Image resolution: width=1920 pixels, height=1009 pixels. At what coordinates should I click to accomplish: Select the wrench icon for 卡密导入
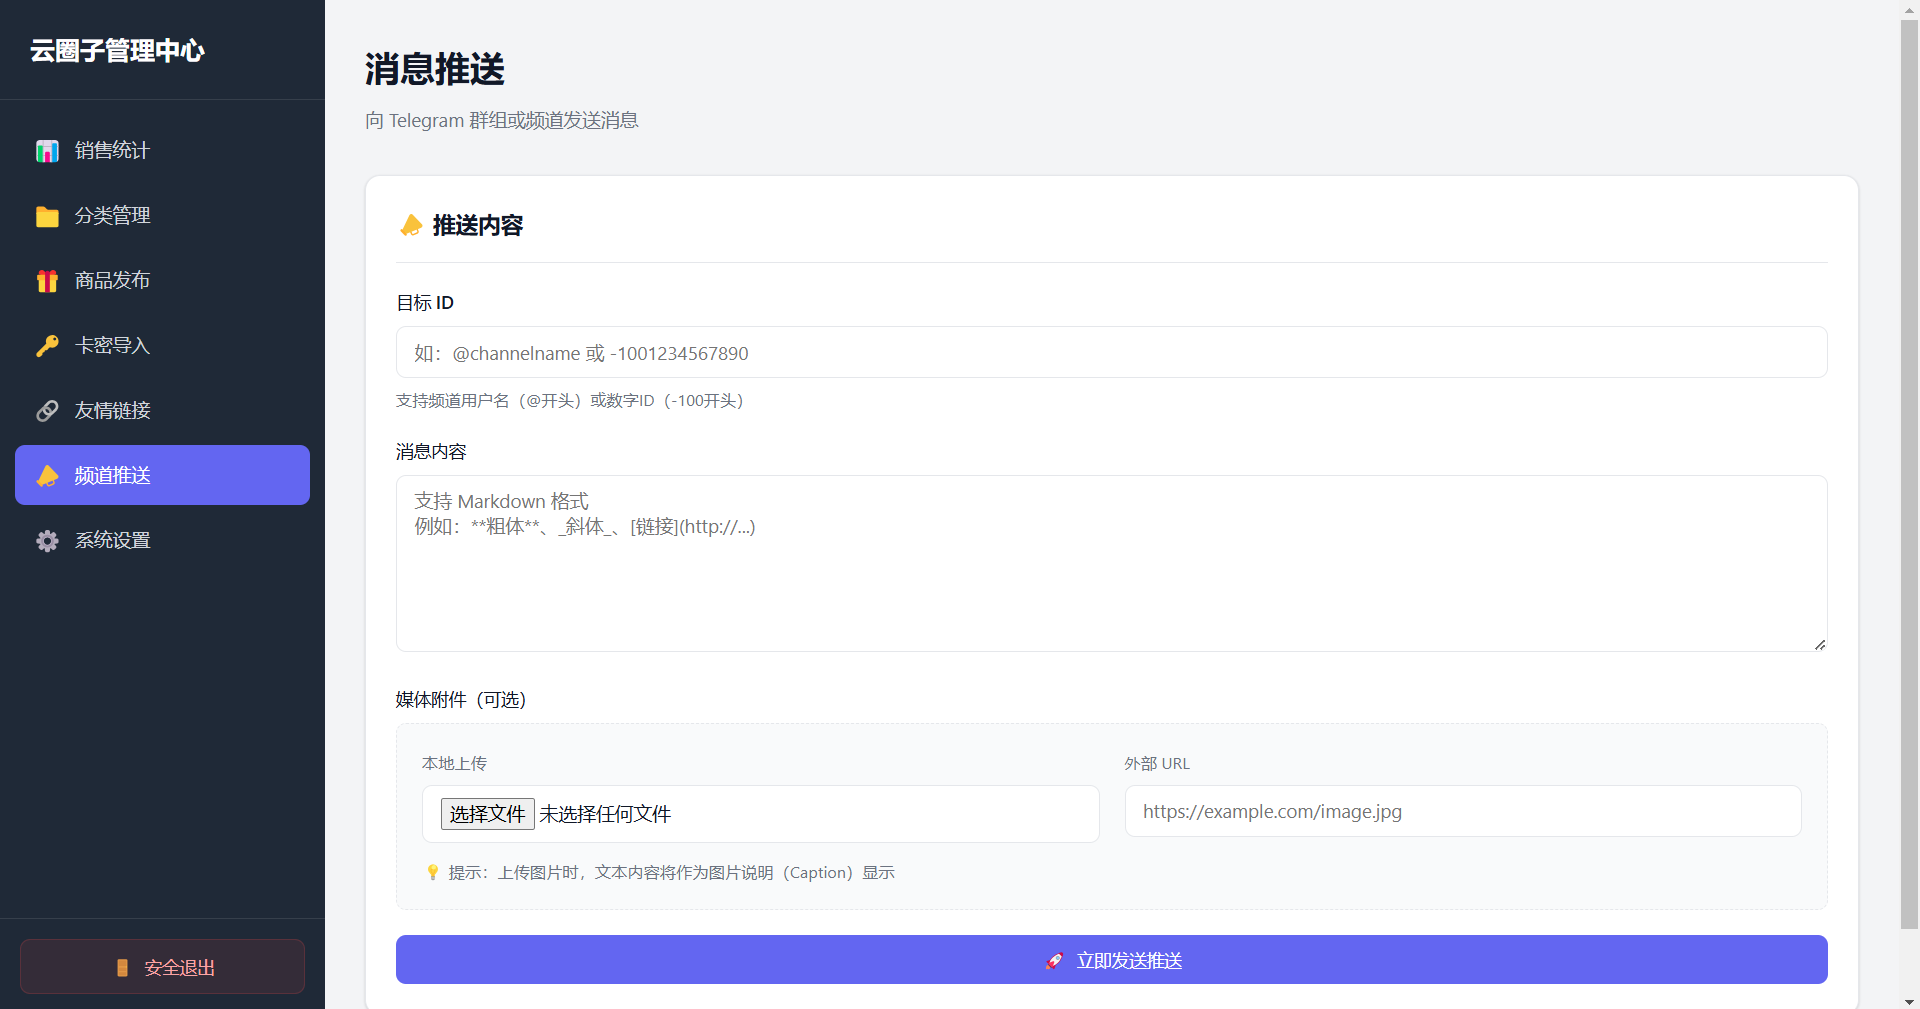click(47, 345)
